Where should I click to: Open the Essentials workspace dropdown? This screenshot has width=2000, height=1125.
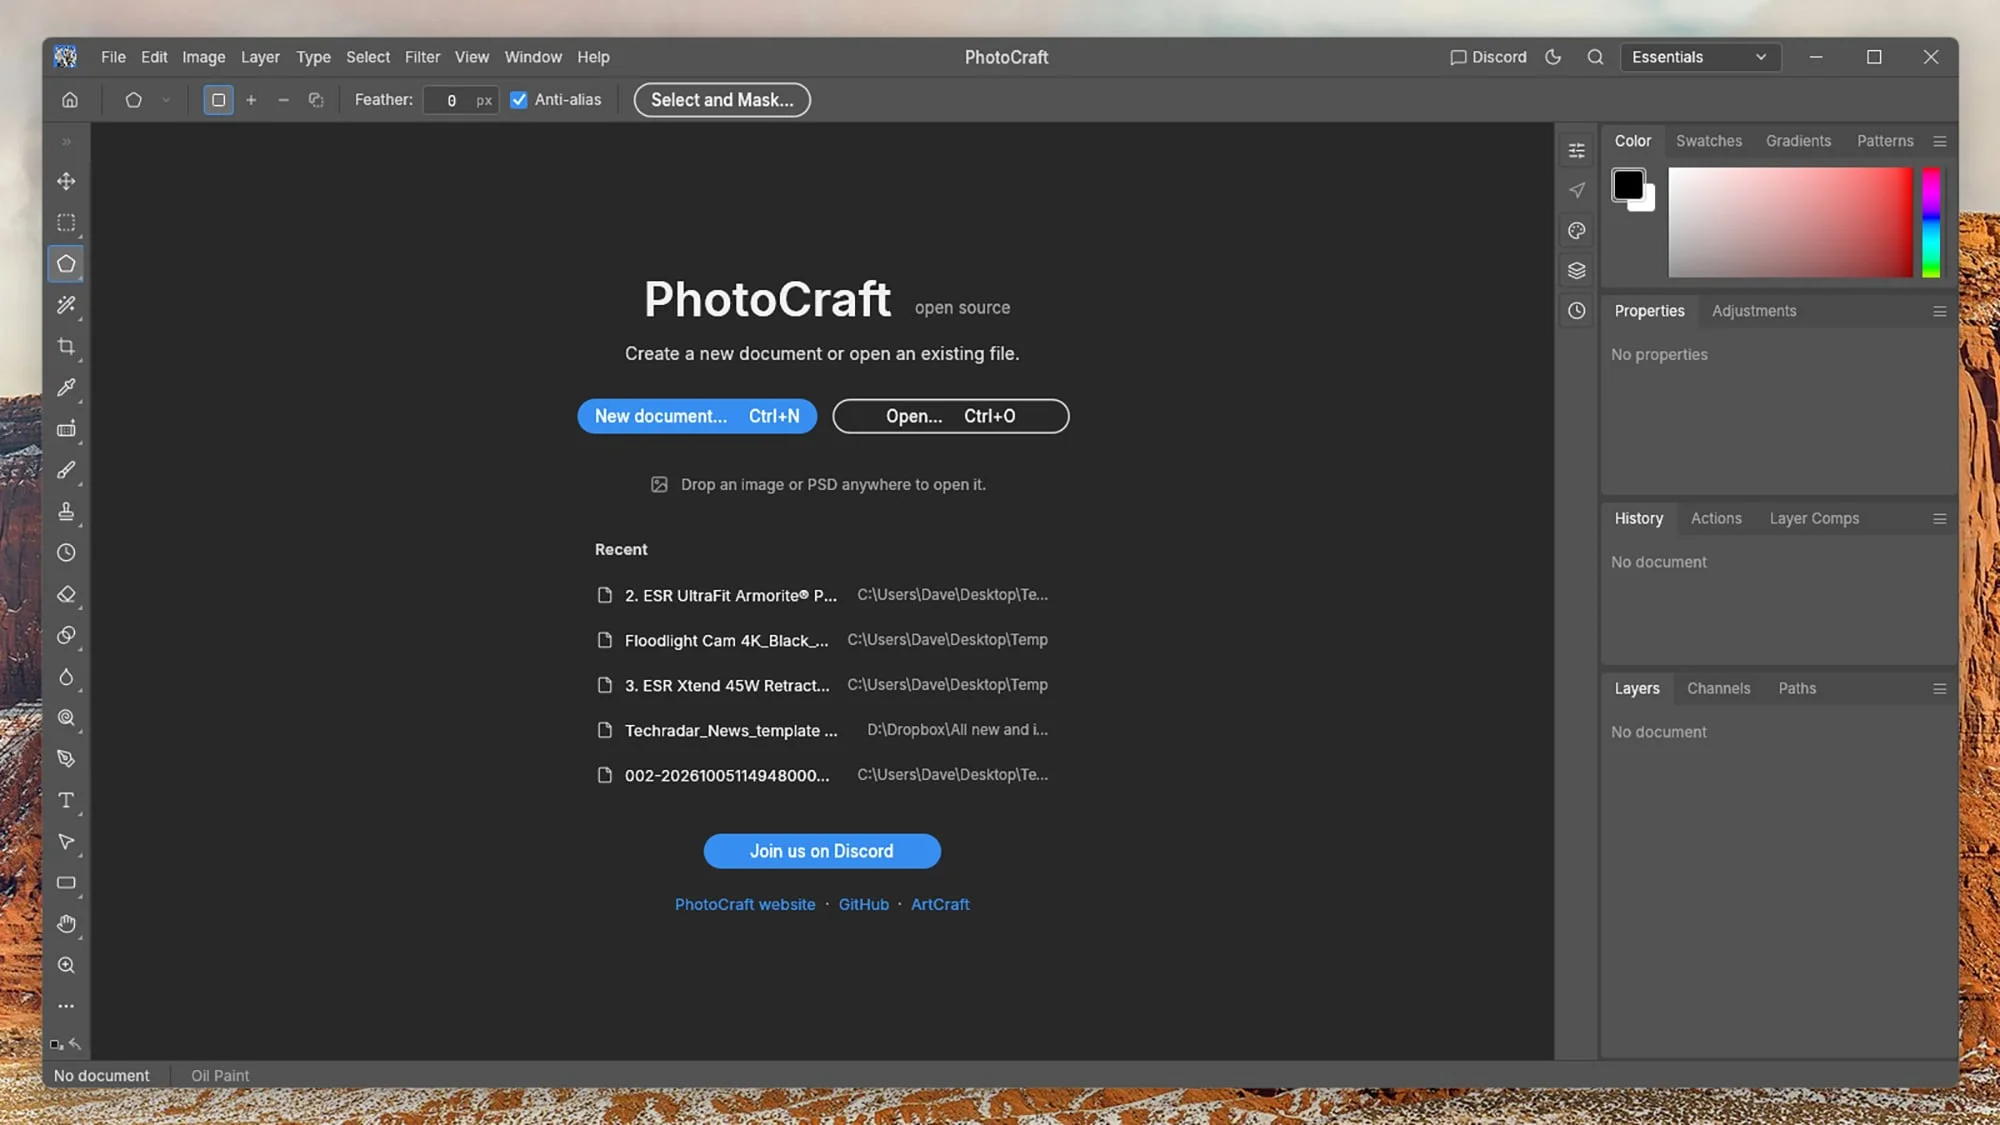click(1699, 57)
